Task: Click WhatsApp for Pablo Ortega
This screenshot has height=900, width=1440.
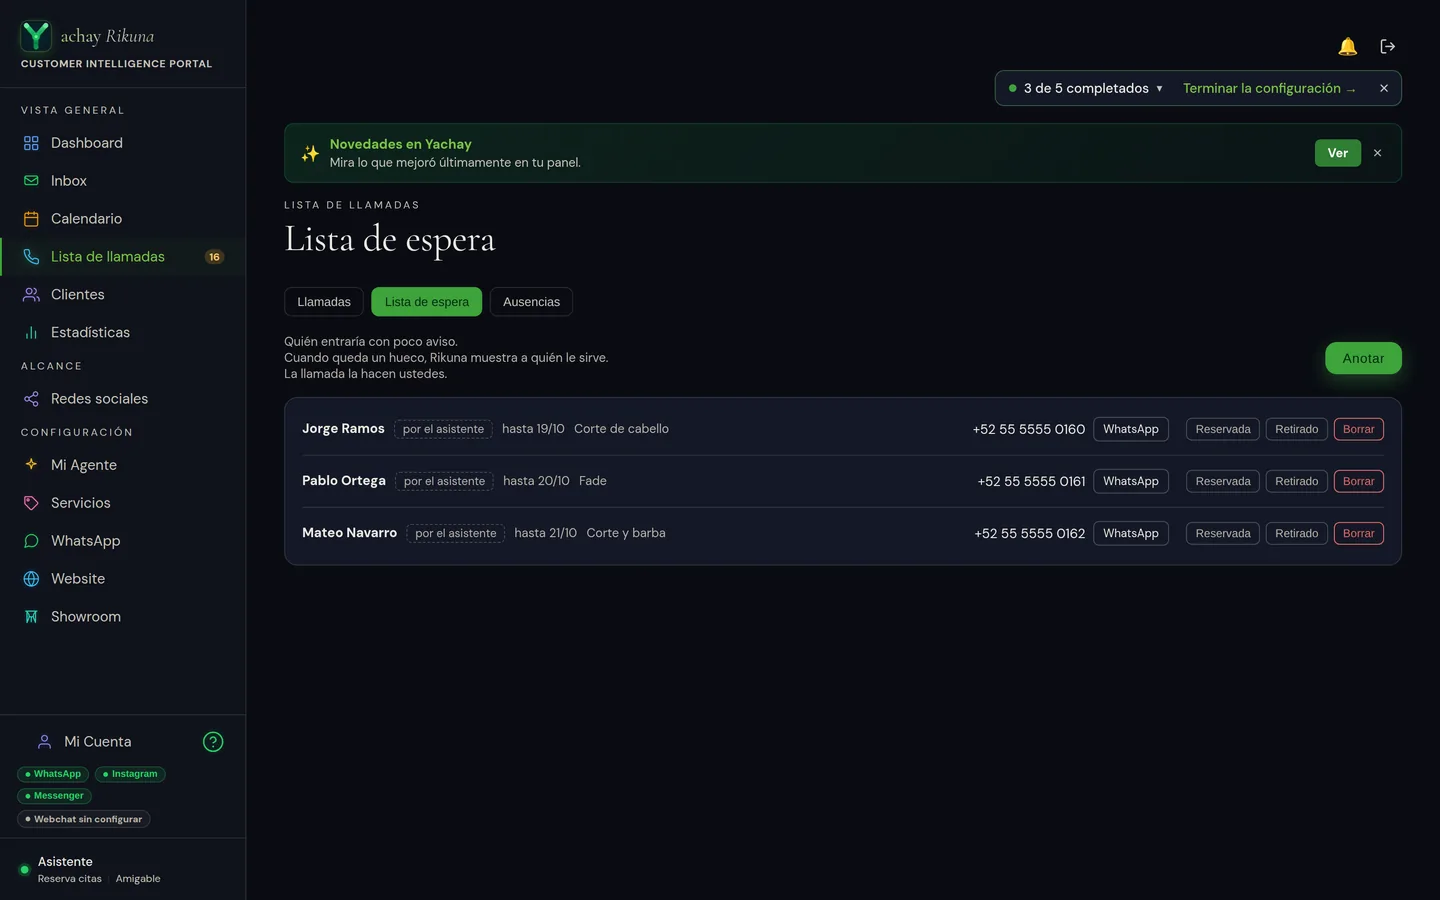Action: pyautogui.click(x=1130, y=481)
